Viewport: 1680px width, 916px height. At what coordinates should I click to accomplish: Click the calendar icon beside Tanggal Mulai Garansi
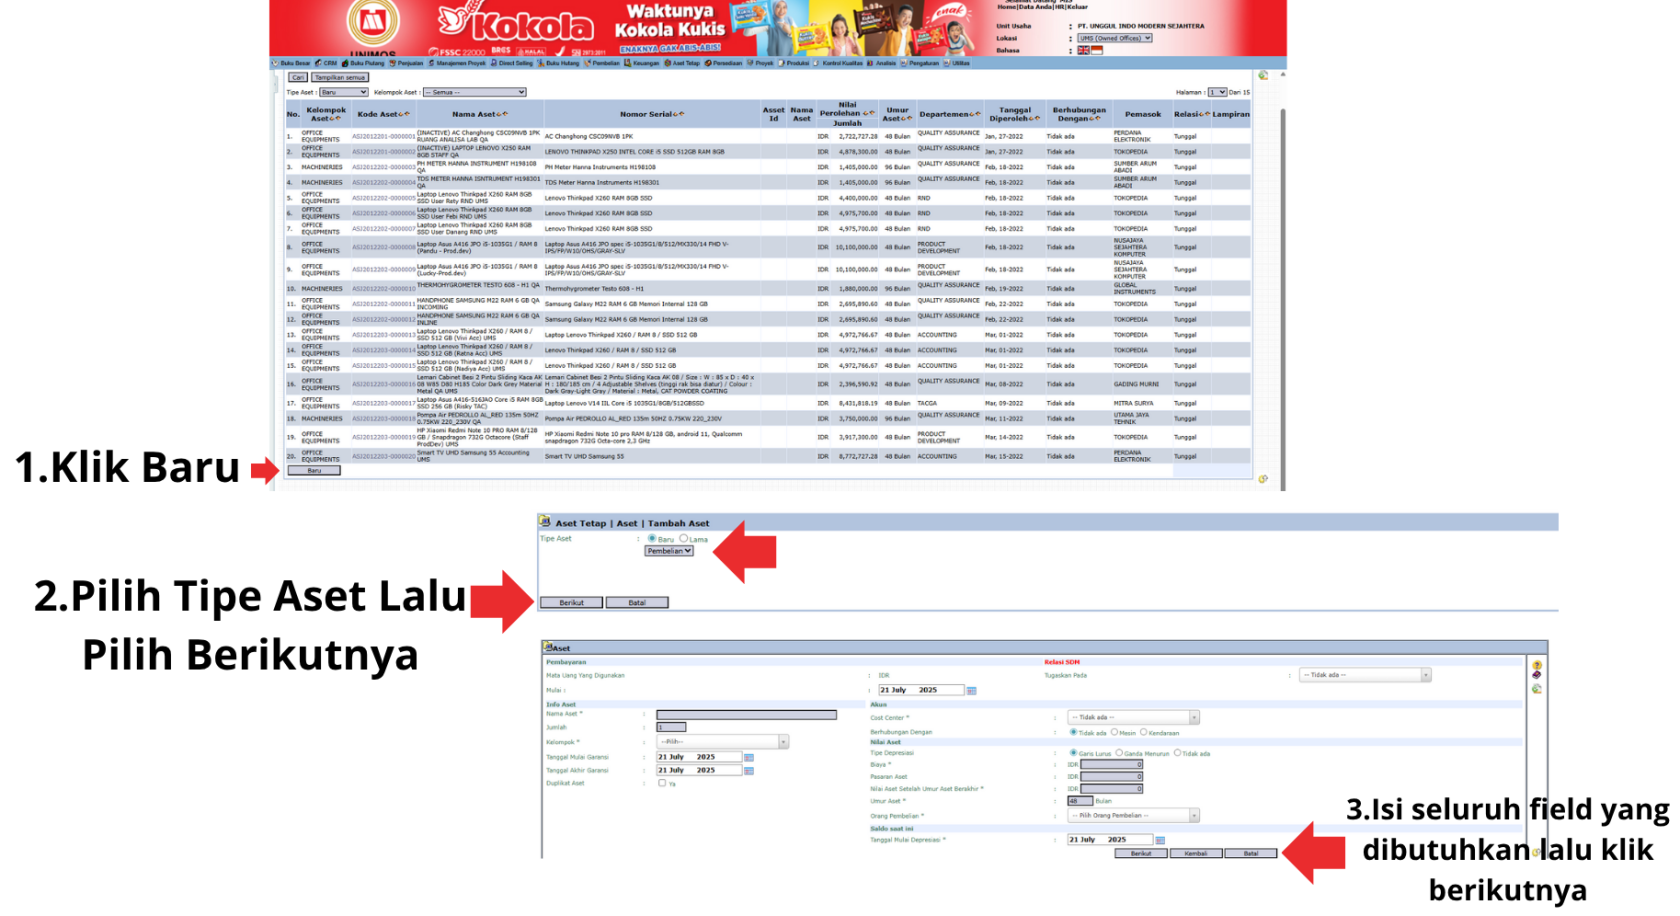(x=748, y=757)
